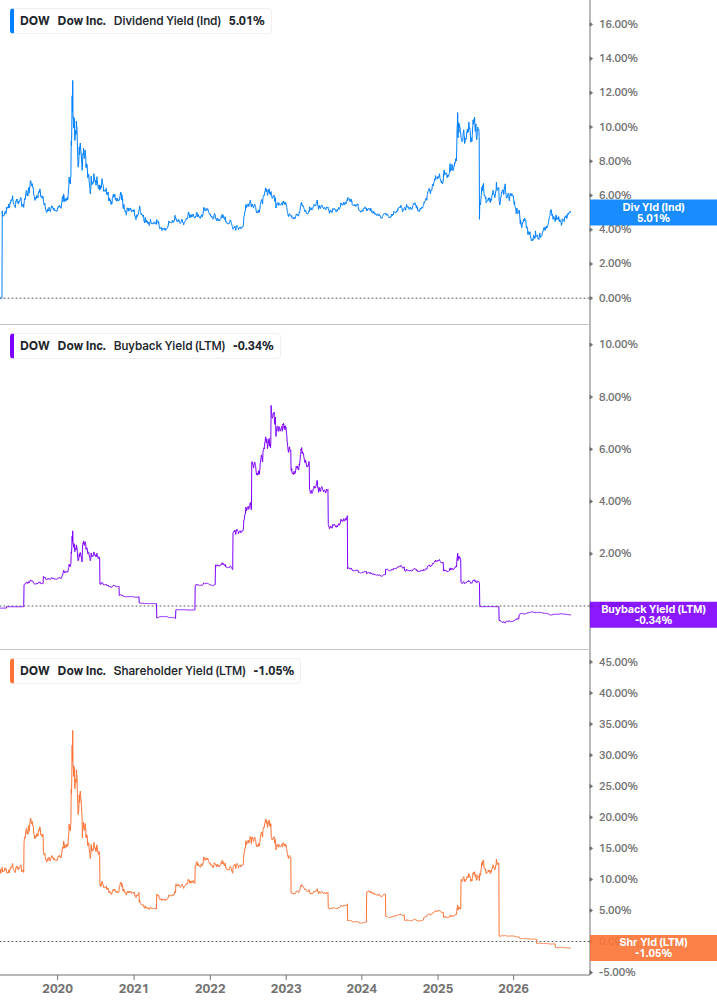Screen dimensions: 717x1005
Task: Click the orange Shr Yld (LTM) -1.05% tag
Action: tap(653, 948)
